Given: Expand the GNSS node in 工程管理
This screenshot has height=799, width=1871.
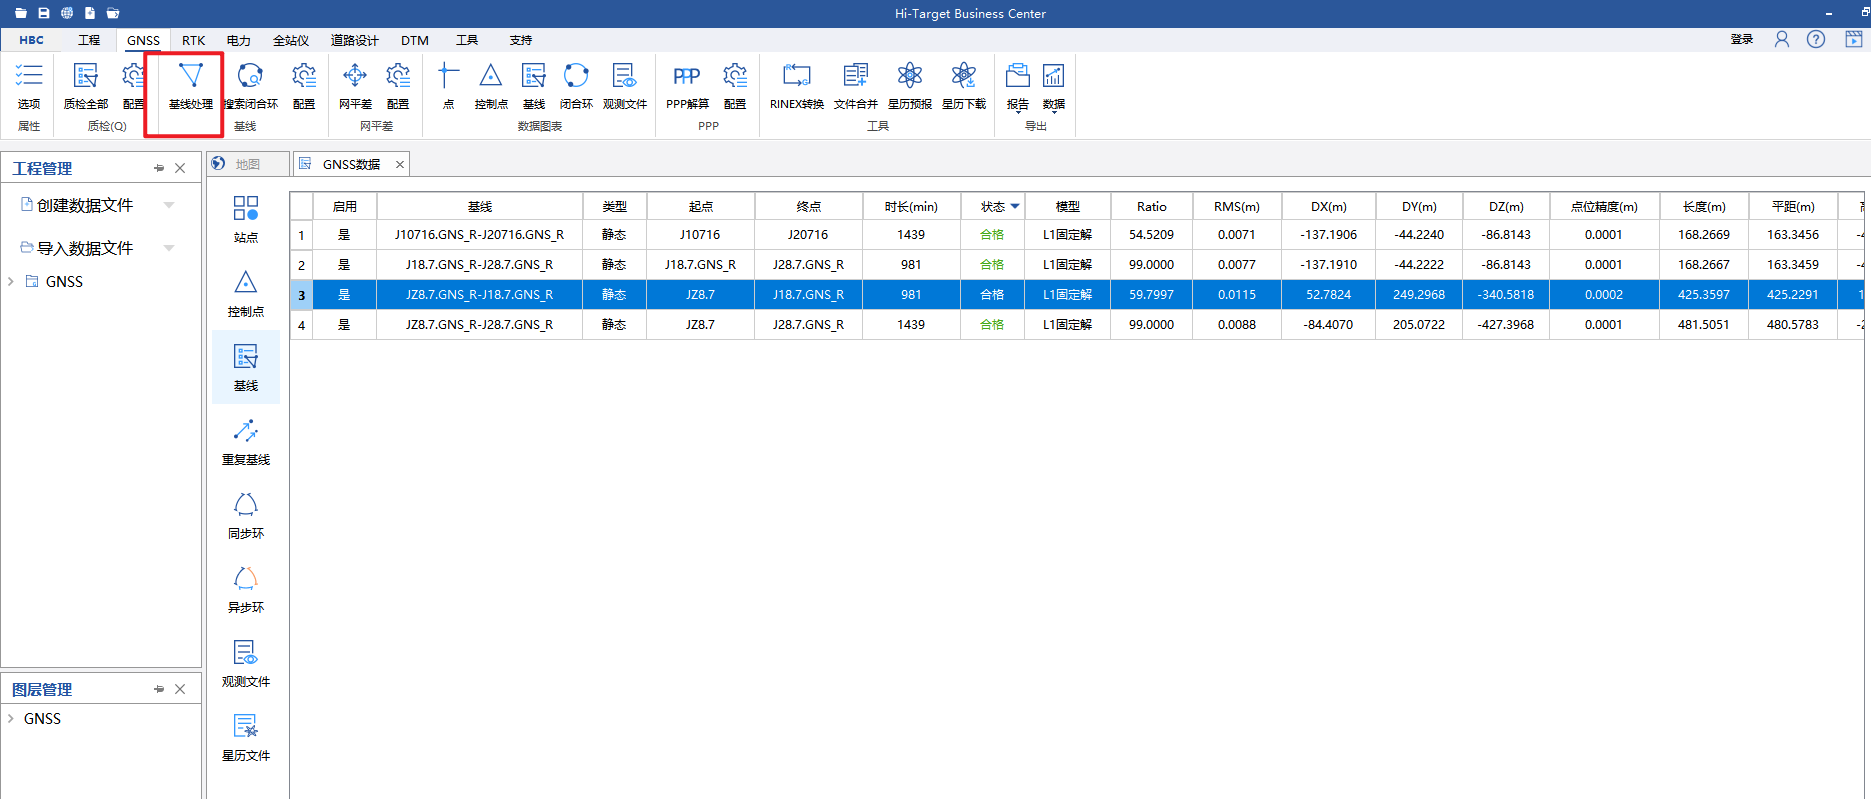Looking at the screenshot, I should tap(11, 282).
